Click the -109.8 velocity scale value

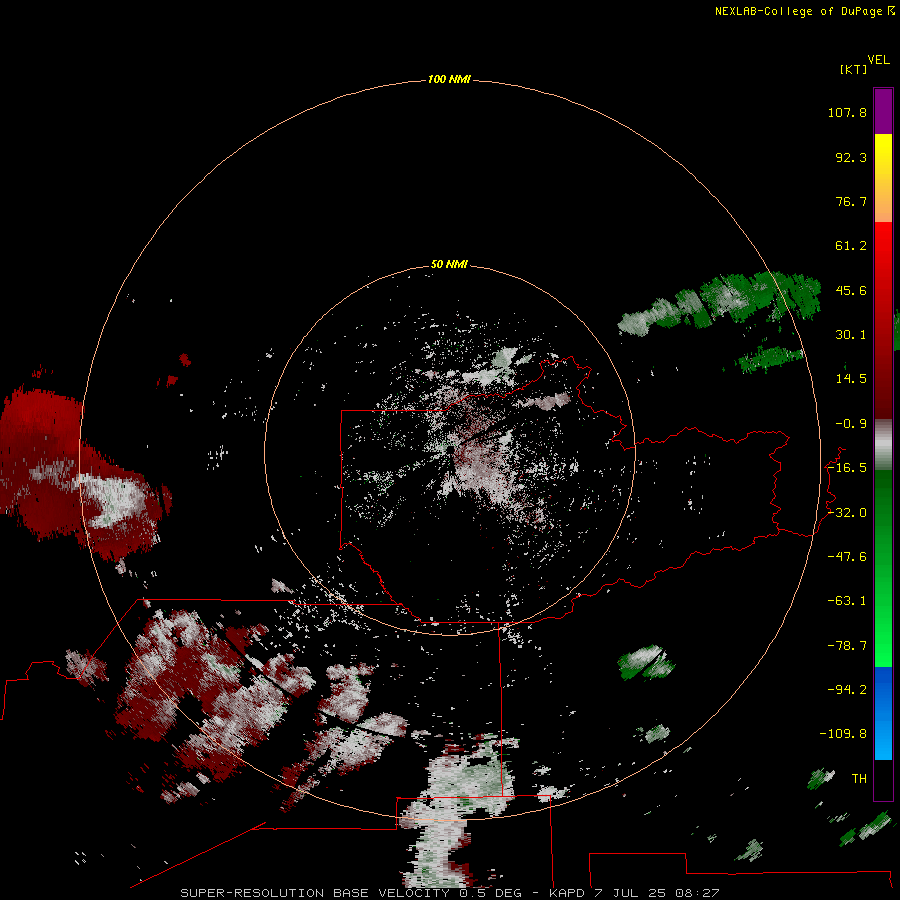843,734
